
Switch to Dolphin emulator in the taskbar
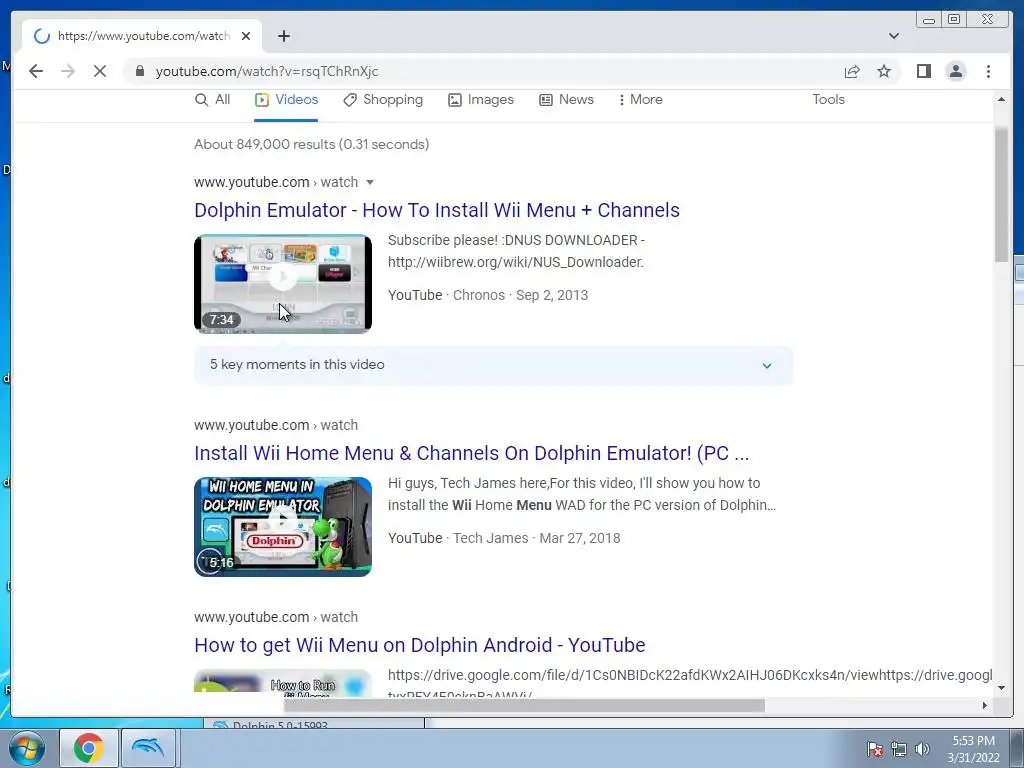click(148, 748)
